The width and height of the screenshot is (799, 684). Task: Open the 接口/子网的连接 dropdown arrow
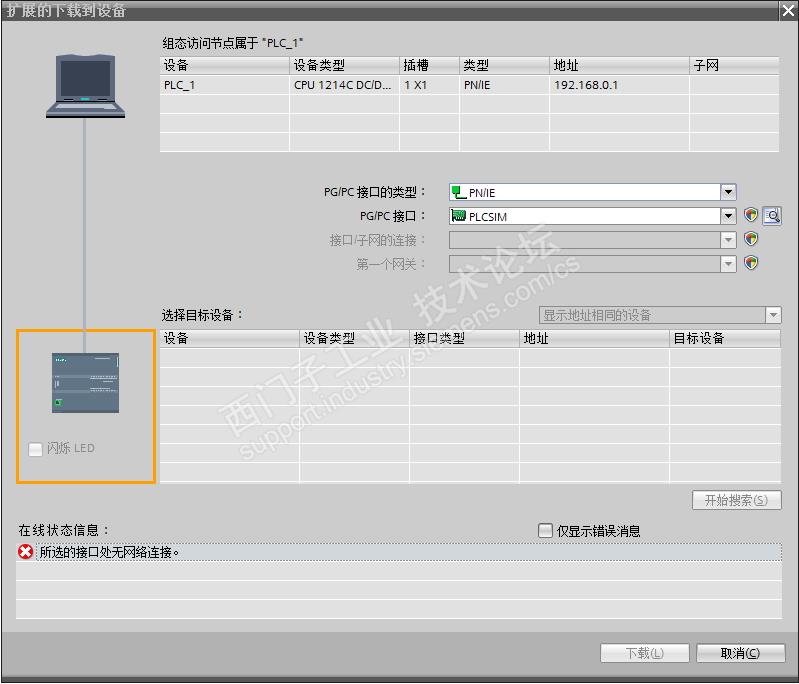(728, 240)
